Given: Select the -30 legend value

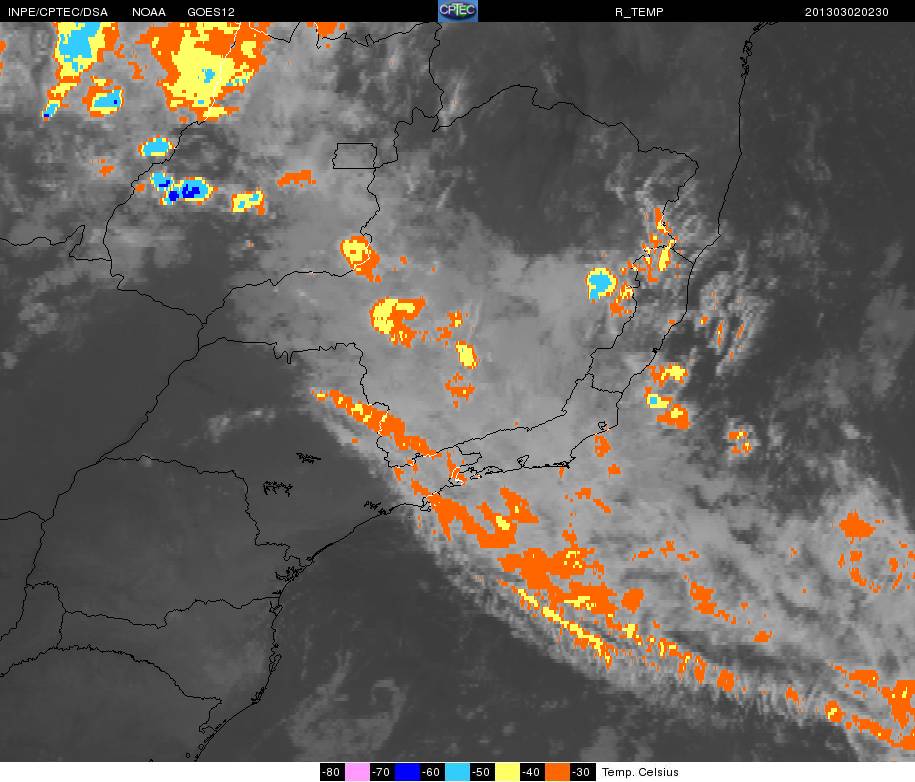Looking at the screenshot, I should point(582,771).
